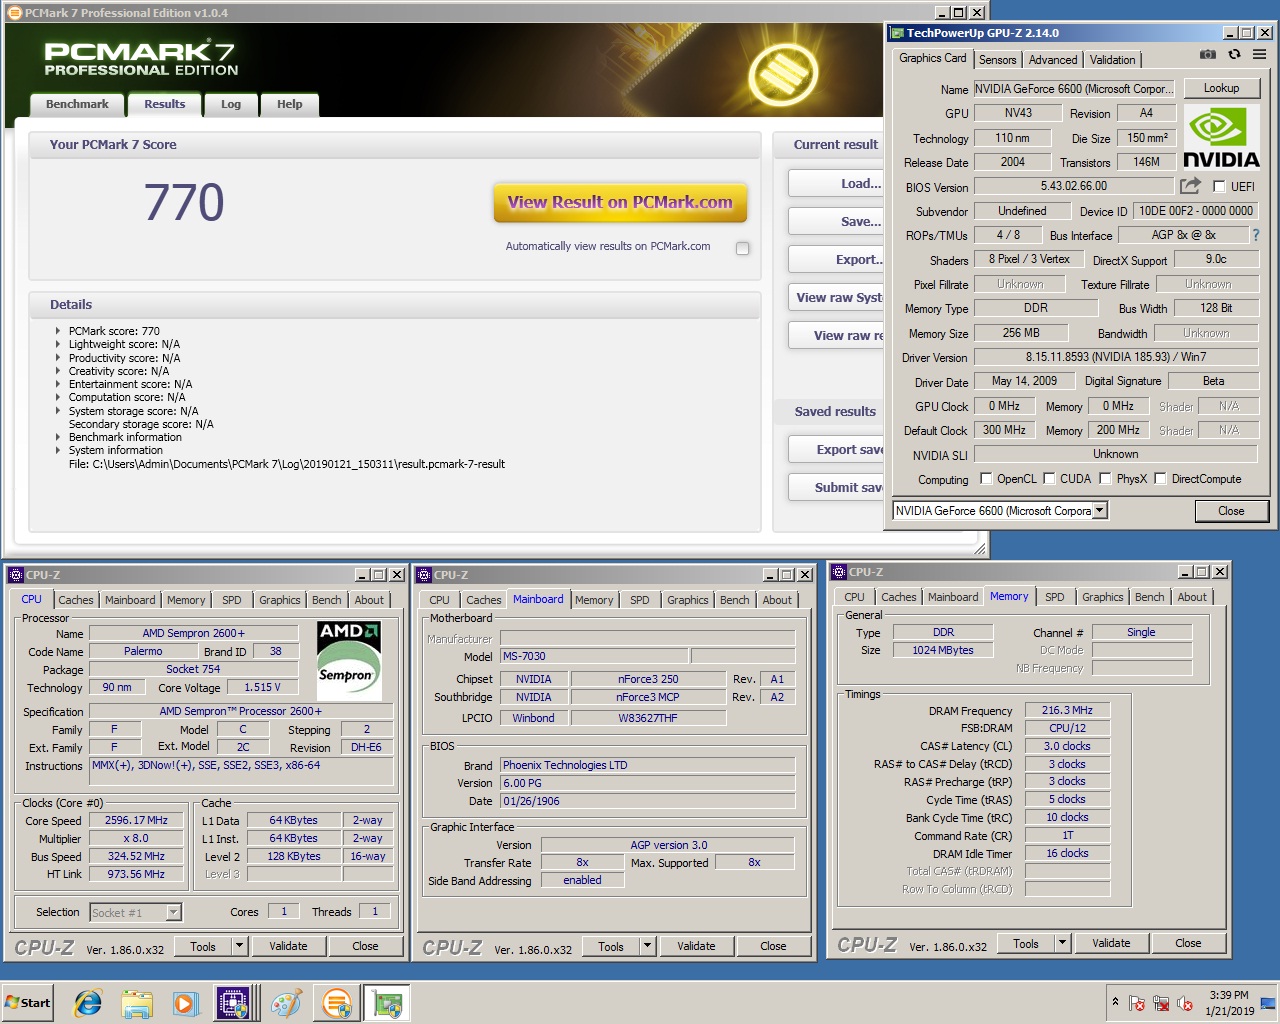
Task: Open Tools dropdown arrow in Memory window
Action: 1062,943
